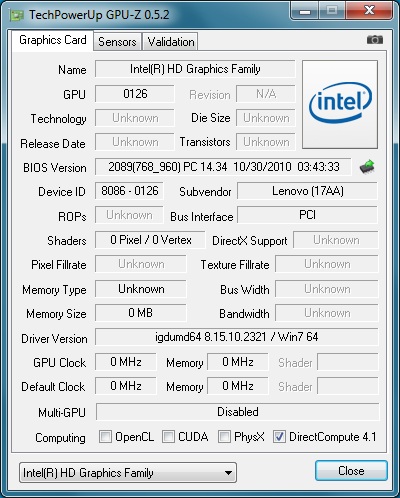Click the Driver Version field igdumd64
400x498 pixels.
(x=237, y=337)
